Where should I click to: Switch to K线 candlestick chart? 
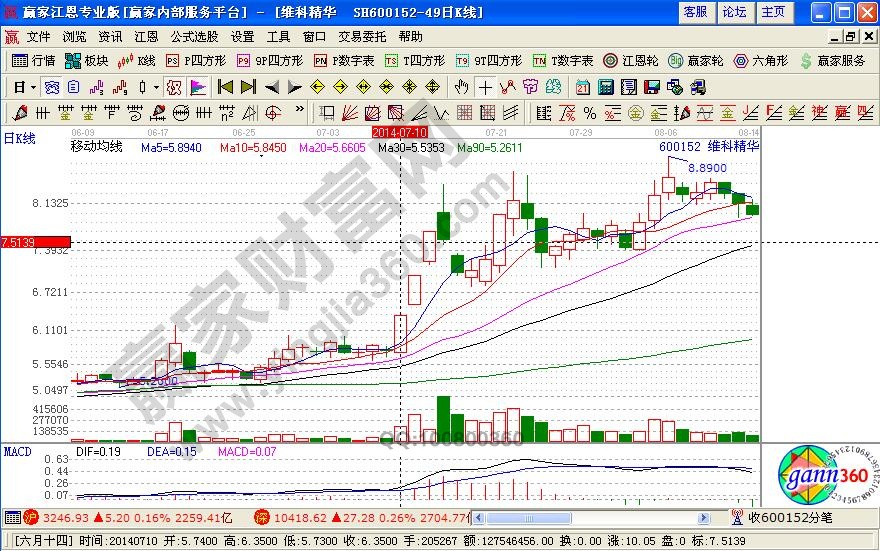point(138,60)
